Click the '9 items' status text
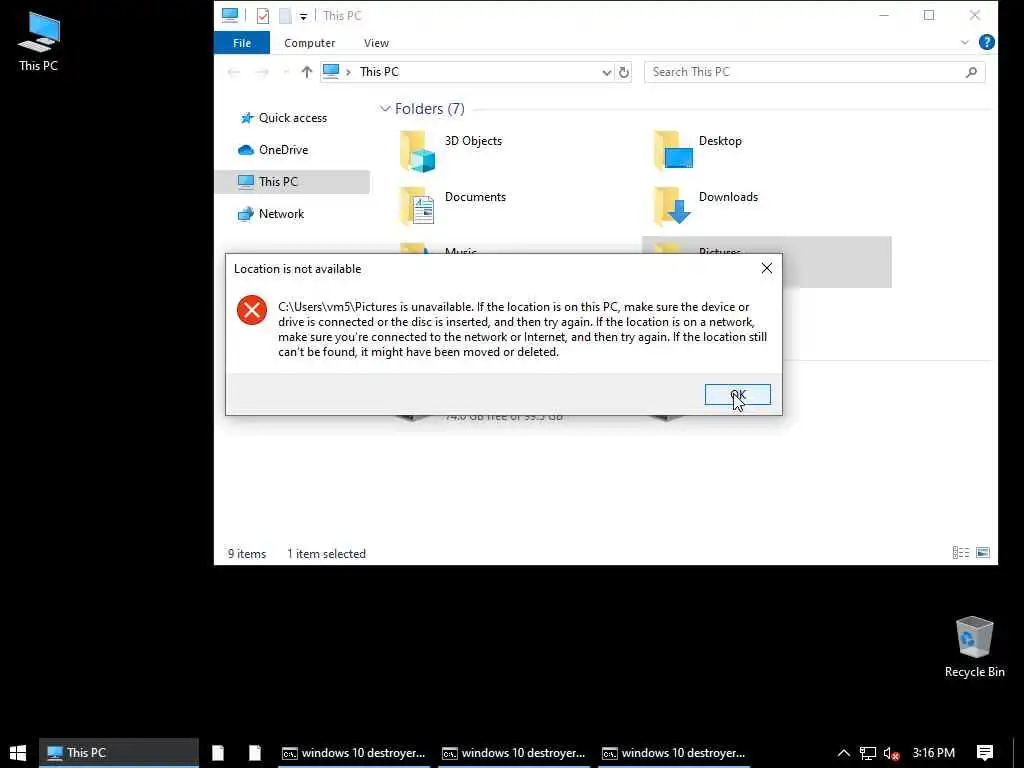1024x768 pixels. click(x=247, y=554)
